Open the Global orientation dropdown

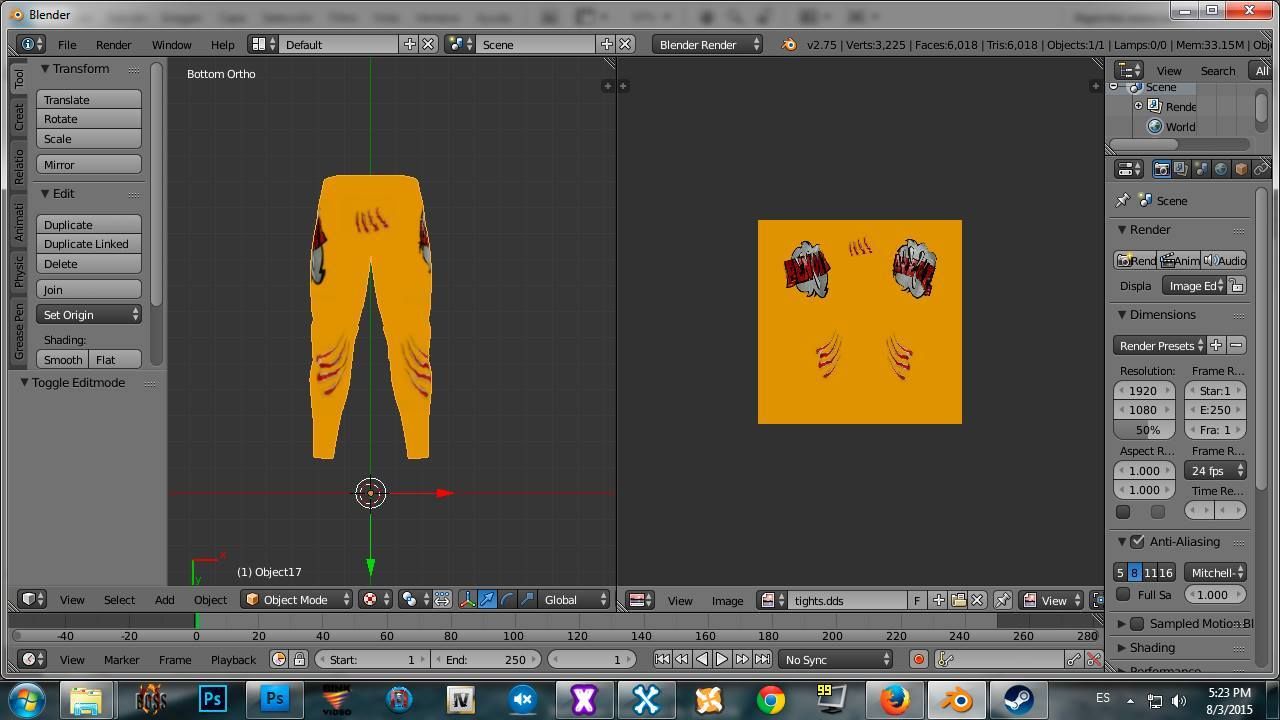point(574,599)
